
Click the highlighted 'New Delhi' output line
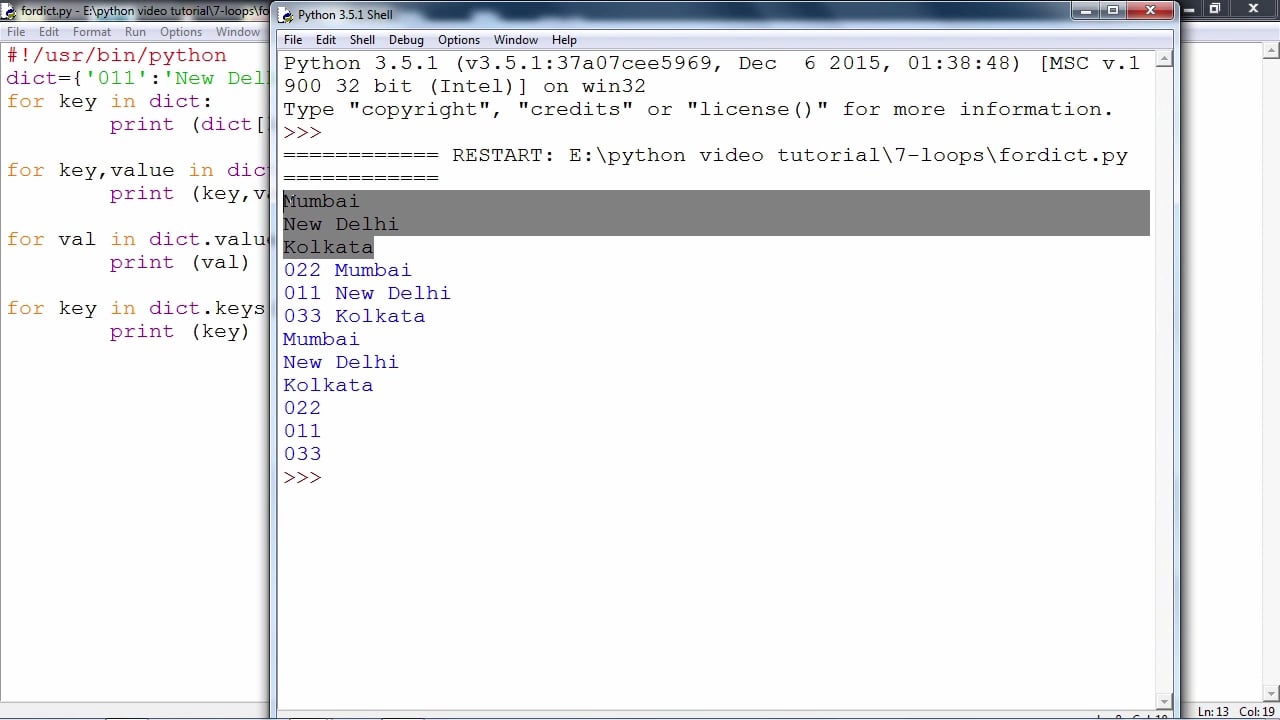coord(341,224)
